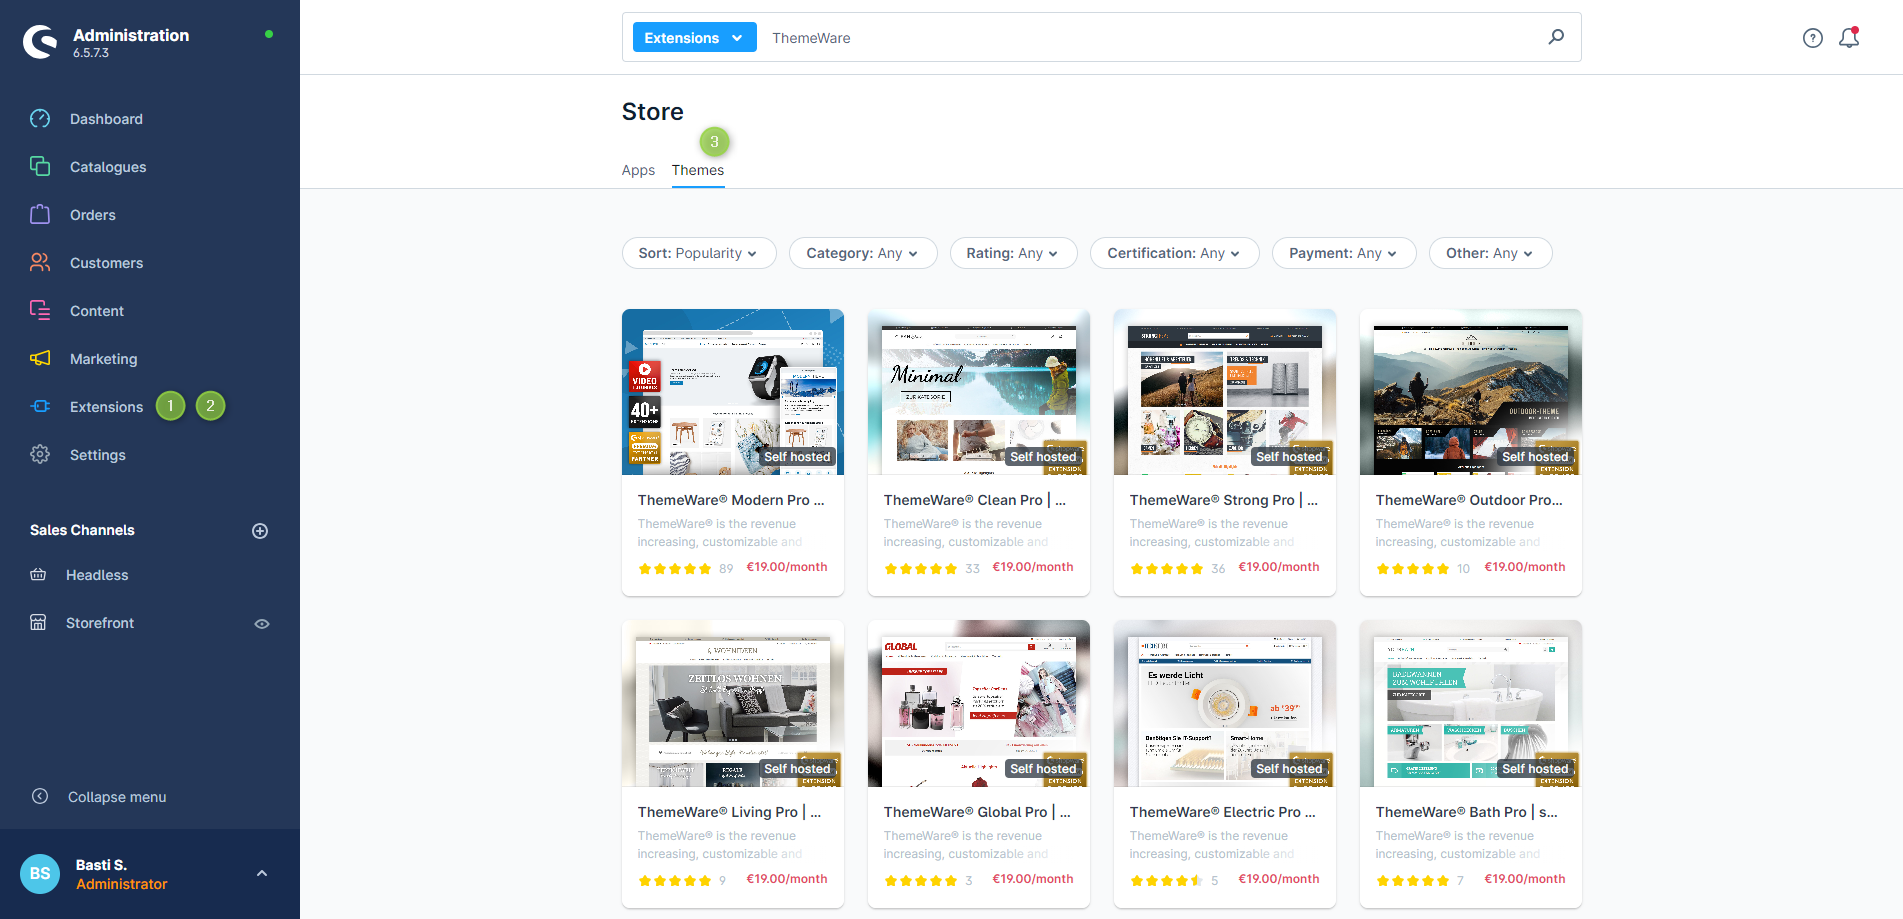The width and height of the screenshot is (1903, 919).
Task: Click the Sales Channels heading
Action: point(82,530)
